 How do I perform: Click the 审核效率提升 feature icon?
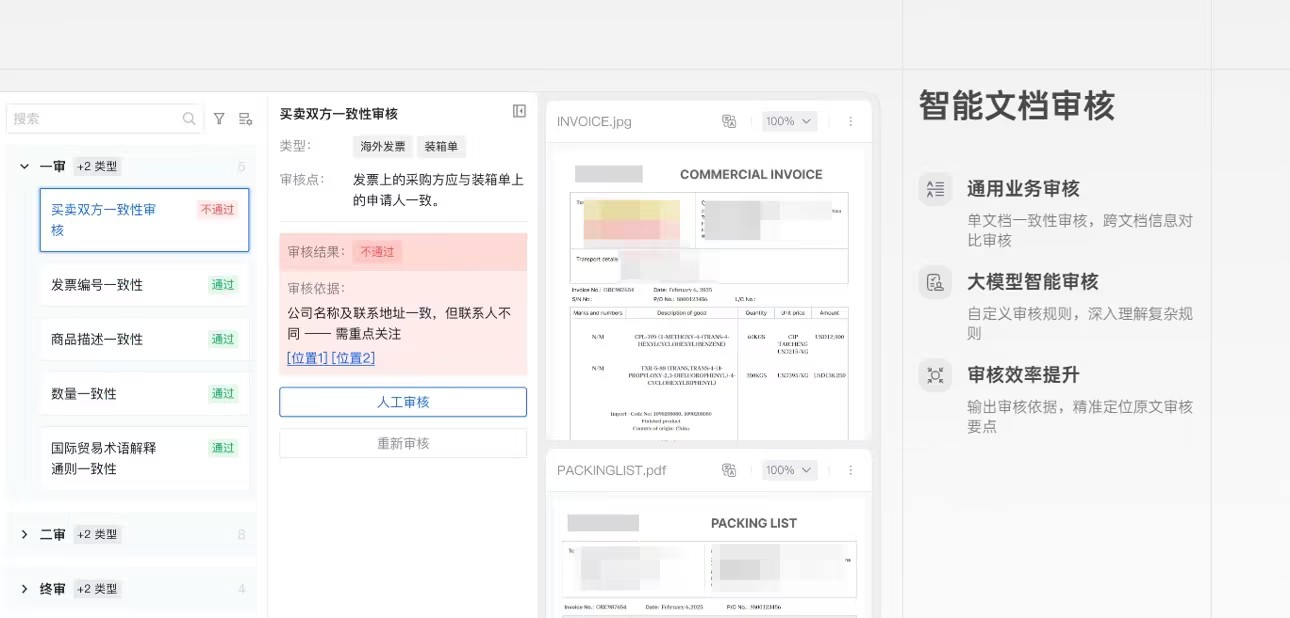(935, 375)
